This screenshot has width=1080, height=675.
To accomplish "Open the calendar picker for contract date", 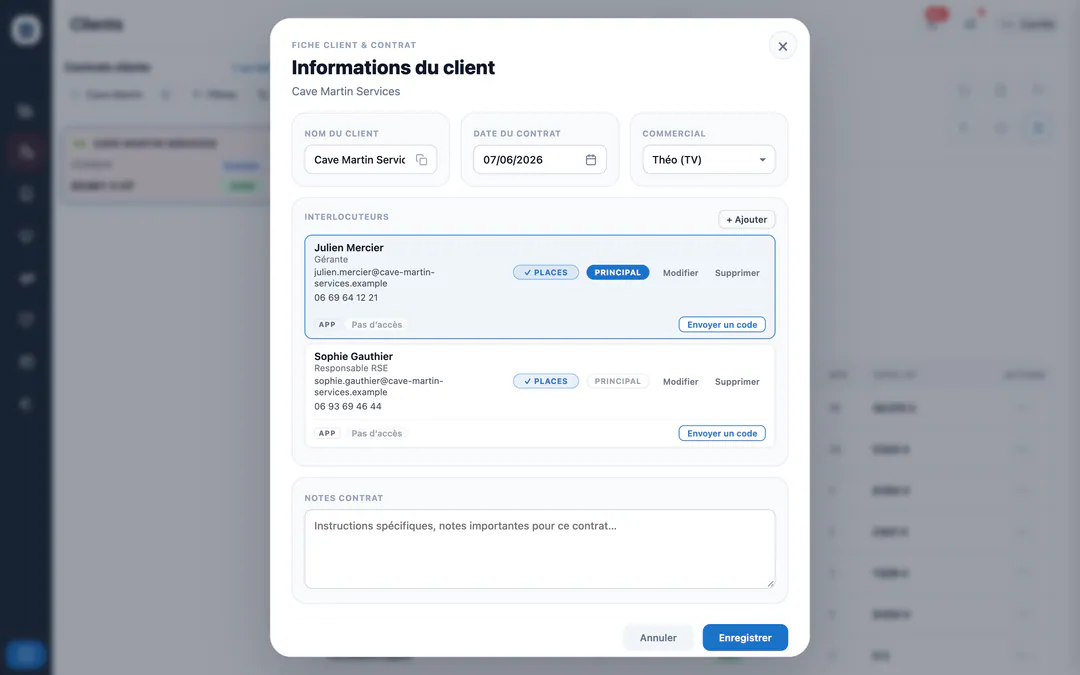I will click(x=591, y=160).
